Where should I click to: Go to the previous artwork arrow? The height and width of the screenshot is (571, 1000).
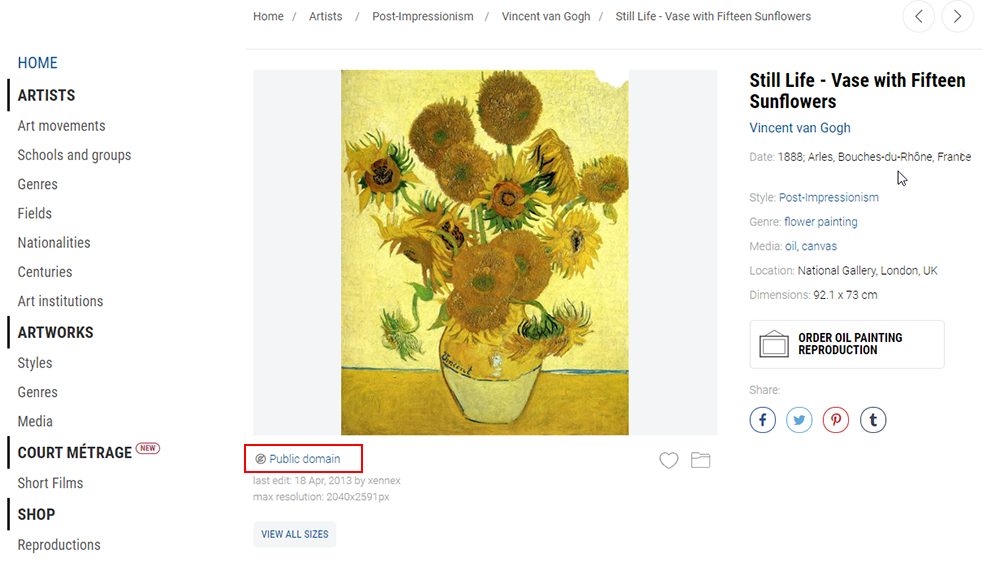(919, 17)
